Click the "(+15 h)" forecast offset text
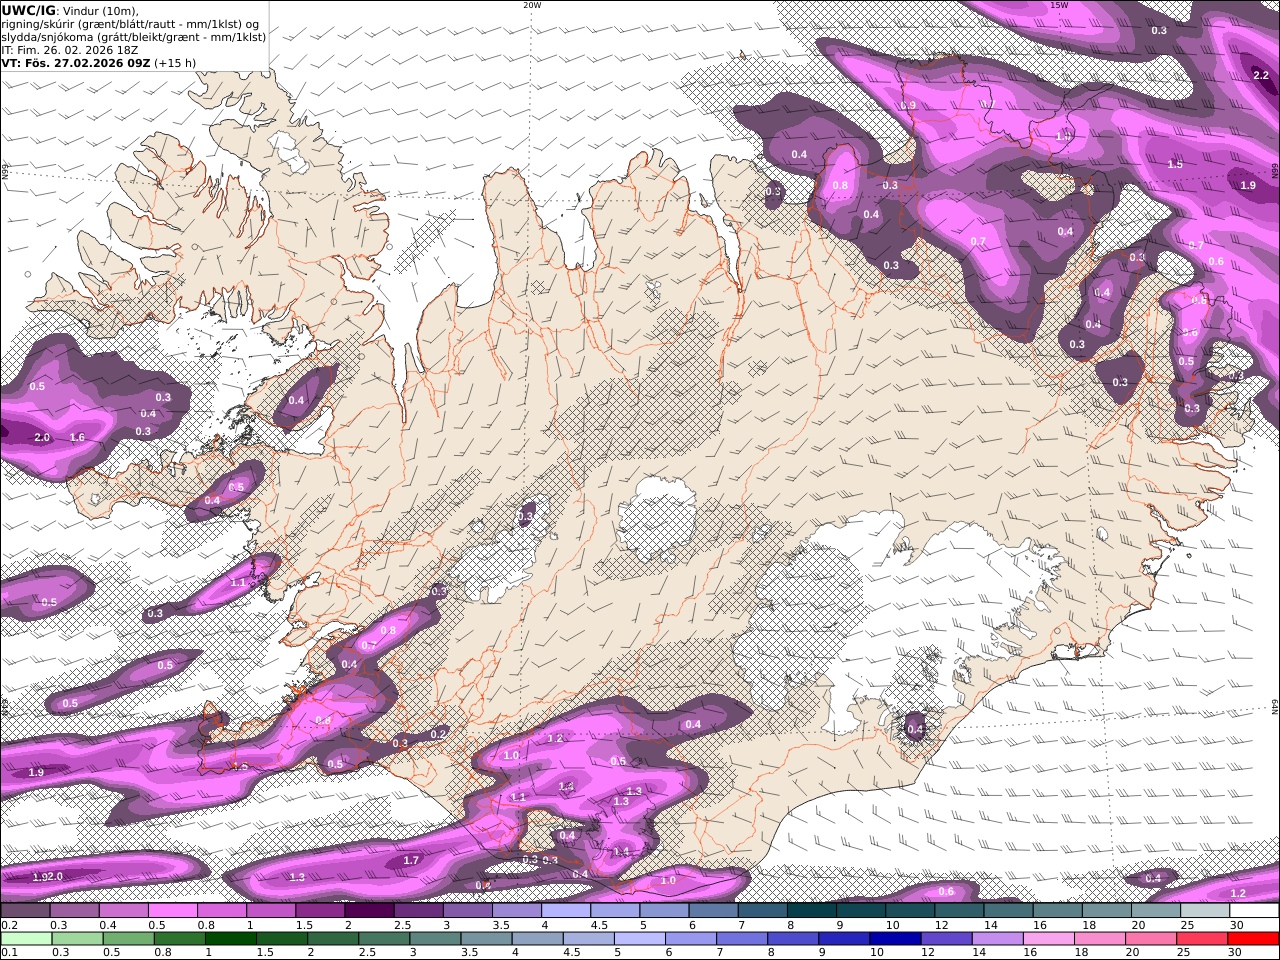The height and width of the screenshot is (960, 1280). (175, 63)
